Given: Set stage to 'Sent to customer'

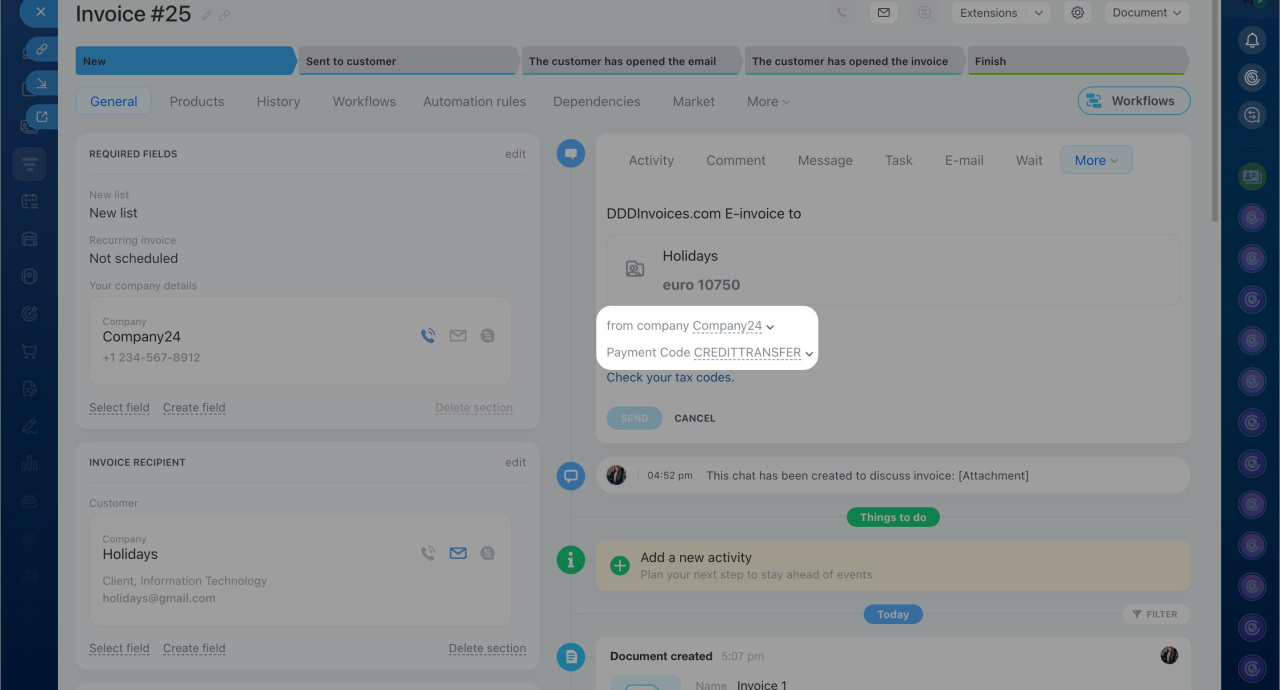Looking at the screenshot, I should click(407, 61).
